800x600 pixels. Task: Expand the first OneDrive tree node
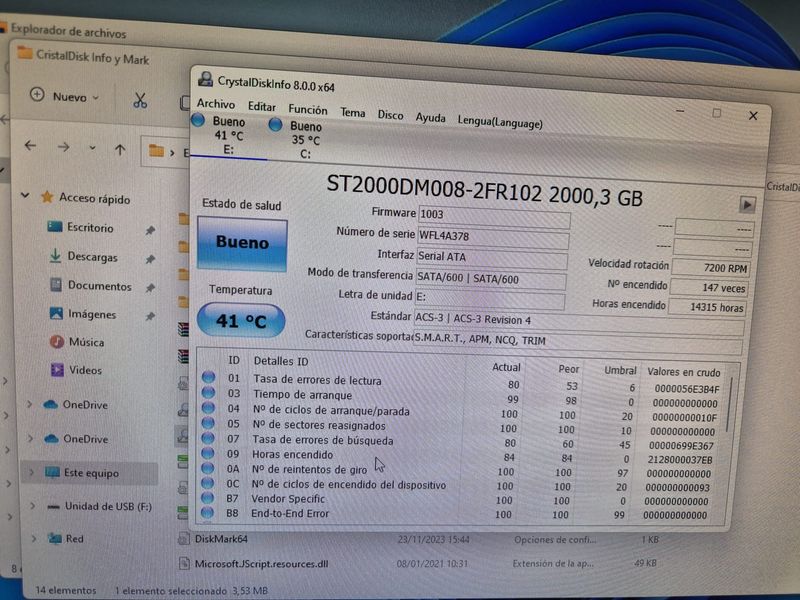[x=30, y=404]
